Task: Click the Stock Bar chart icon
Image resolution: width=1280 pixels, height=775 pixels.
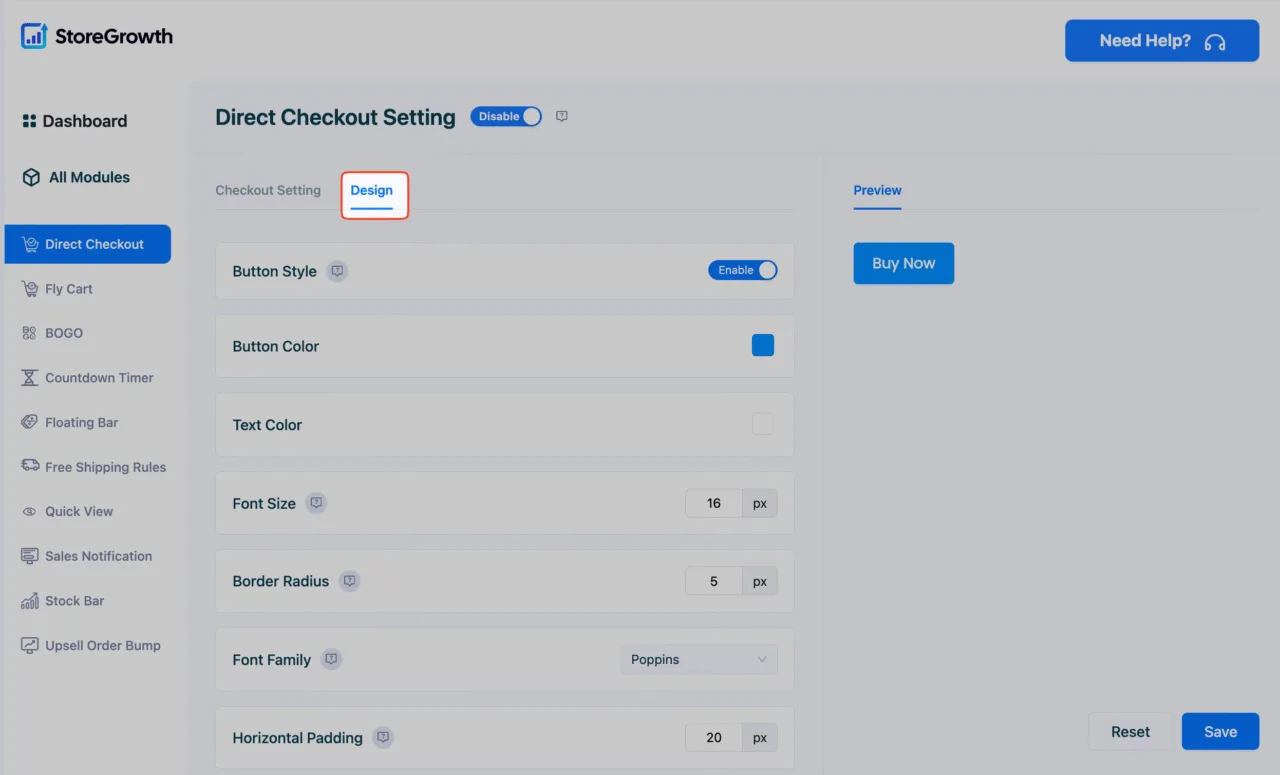Action: pyautogui.click(x=29, y=601)
